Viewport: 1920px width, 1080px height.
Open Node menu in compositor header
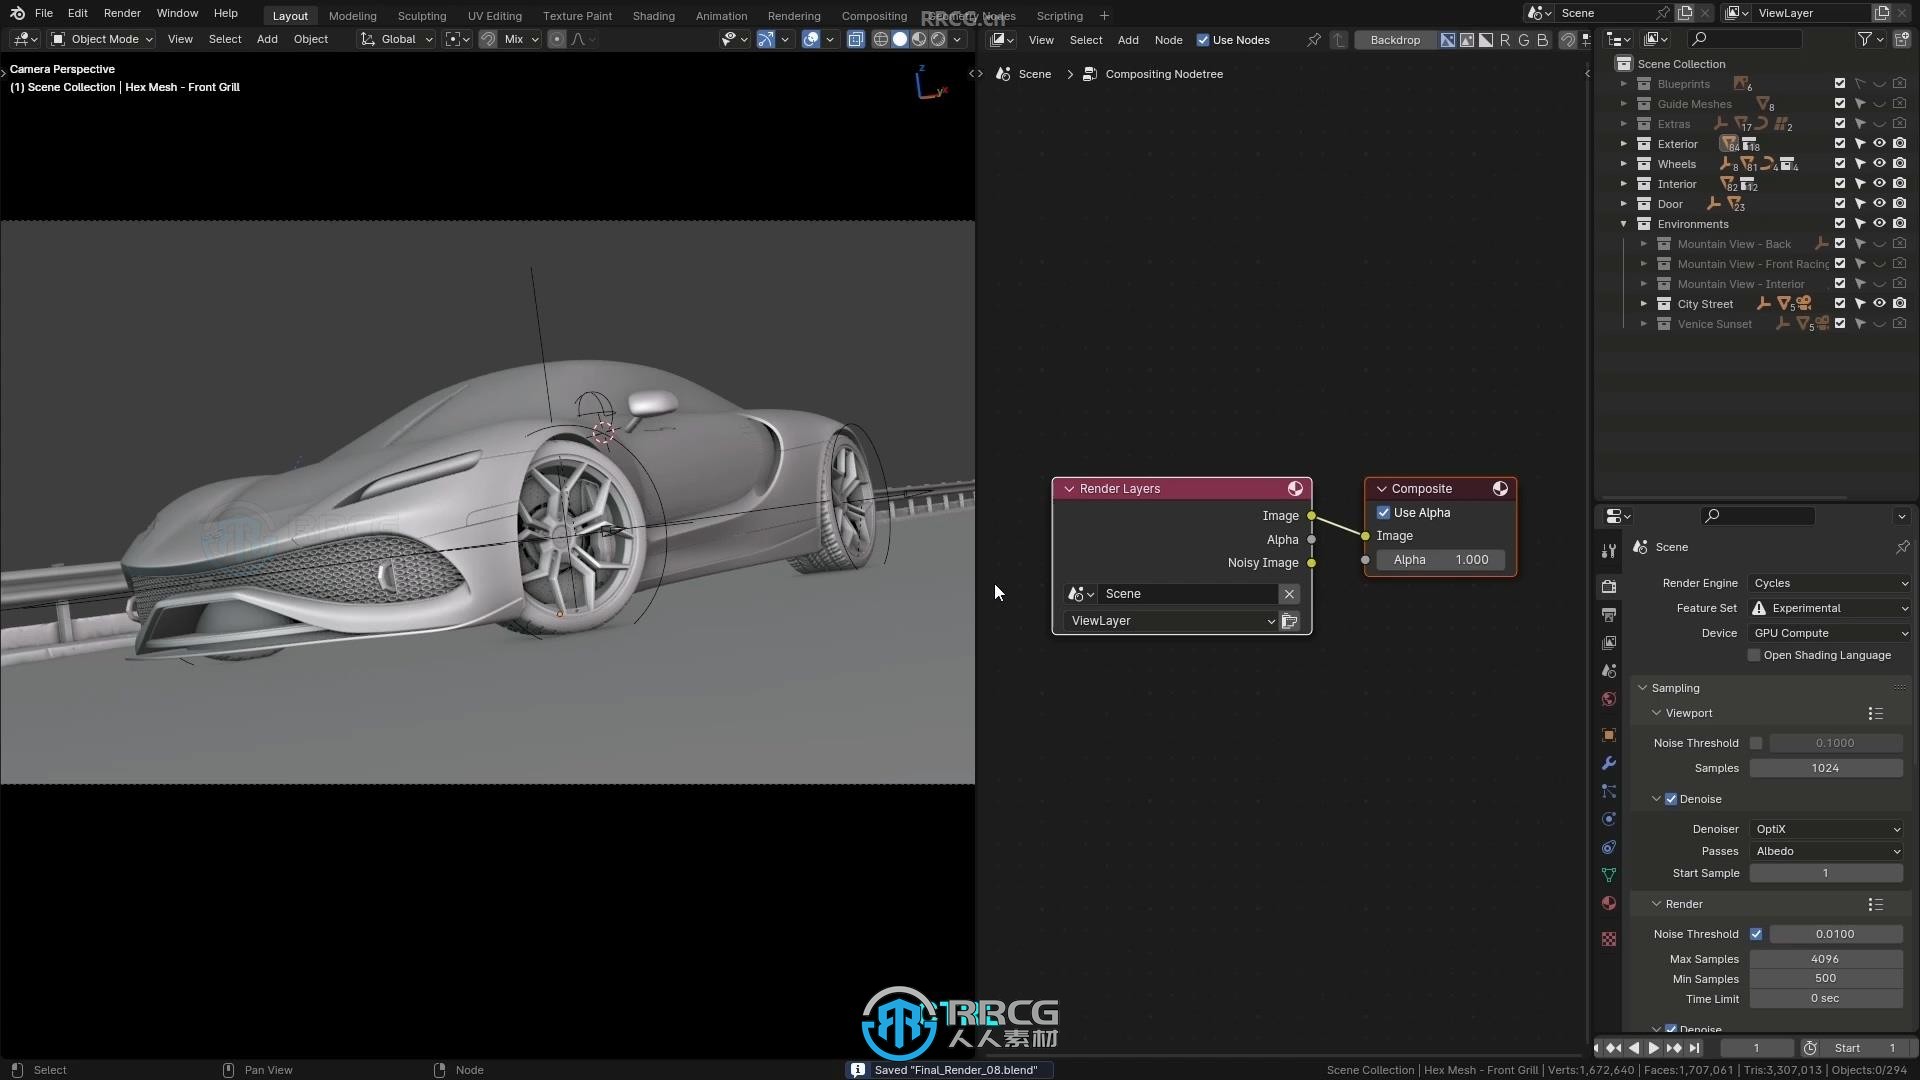coord(1168,40)
